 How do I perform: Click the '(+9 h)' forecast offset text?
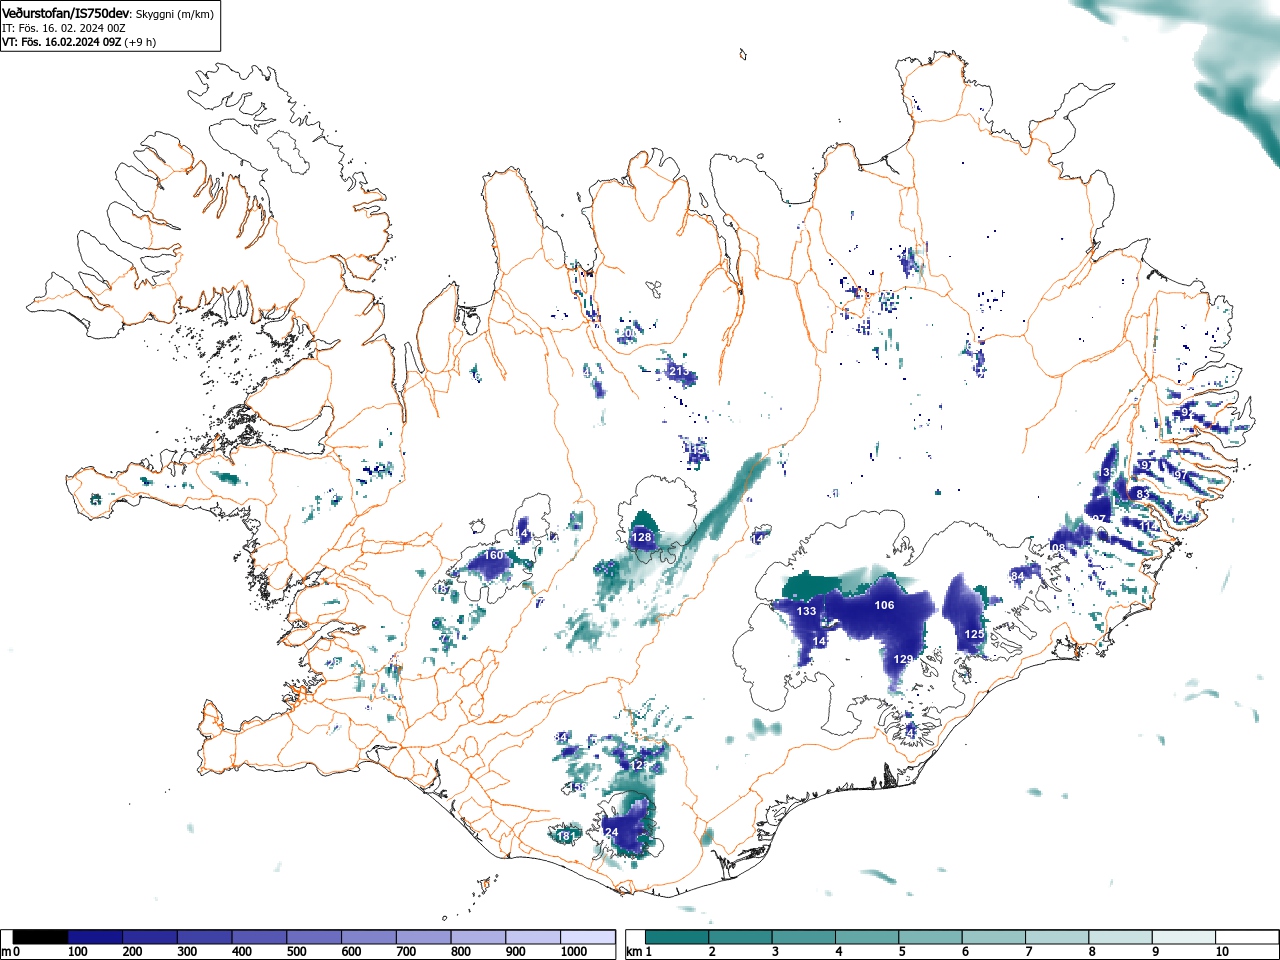(x=141, y=42)
